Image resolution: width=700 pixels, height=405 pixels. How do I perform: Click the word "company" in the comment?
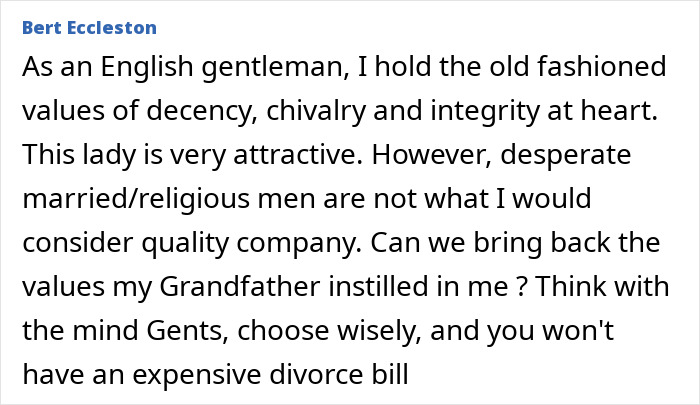coord(298,243)
